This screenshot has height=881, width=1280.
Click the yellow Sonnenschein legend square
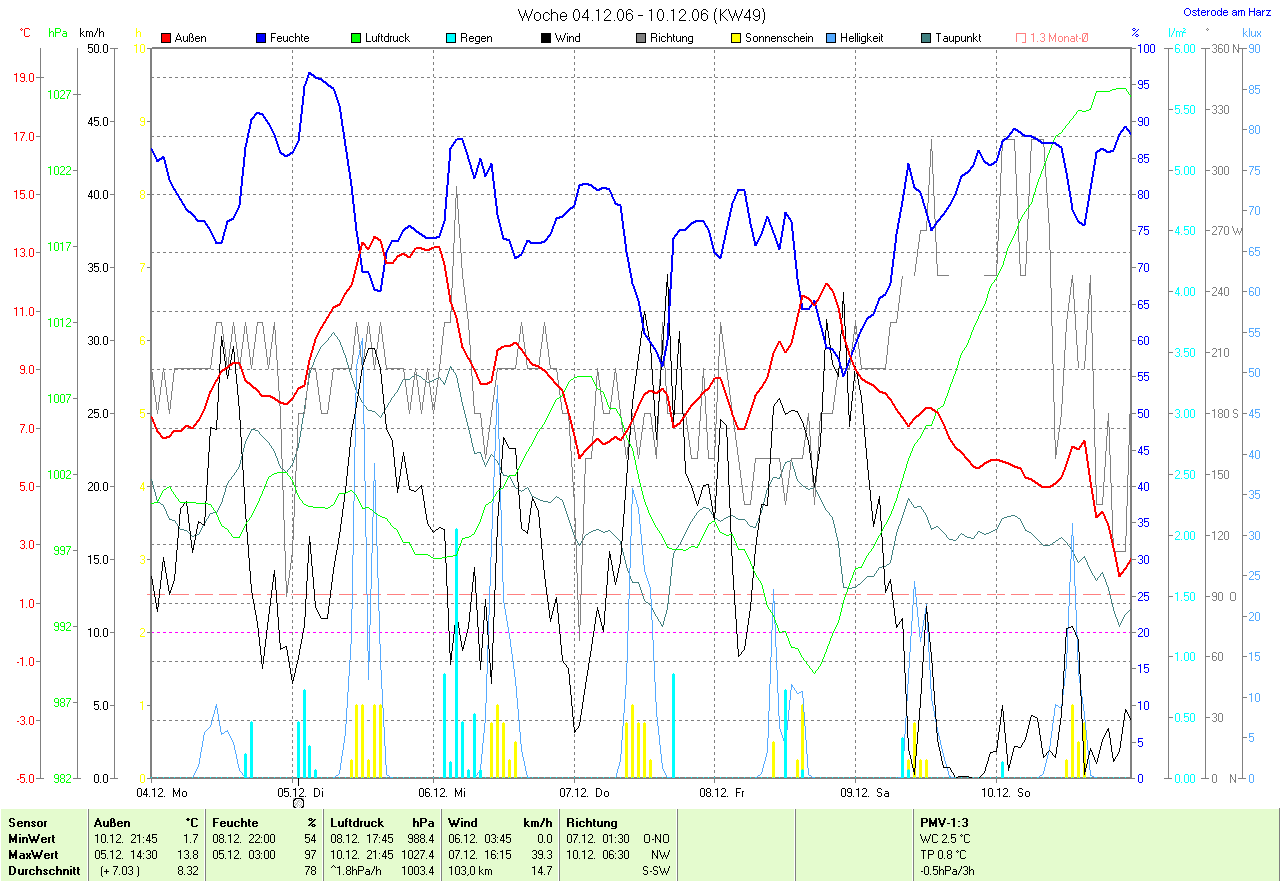736,38
